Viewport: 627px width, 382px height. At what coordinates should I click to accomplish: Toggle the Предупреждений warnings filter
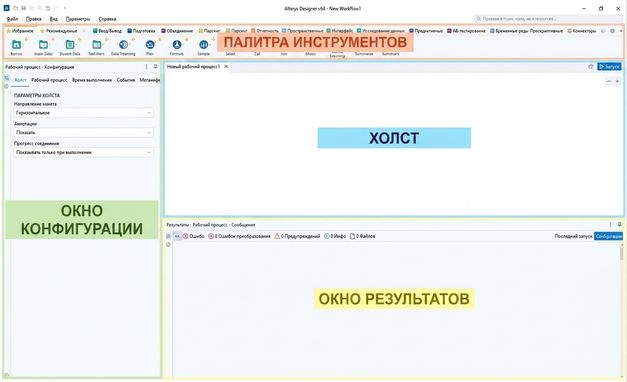[297, 236]
